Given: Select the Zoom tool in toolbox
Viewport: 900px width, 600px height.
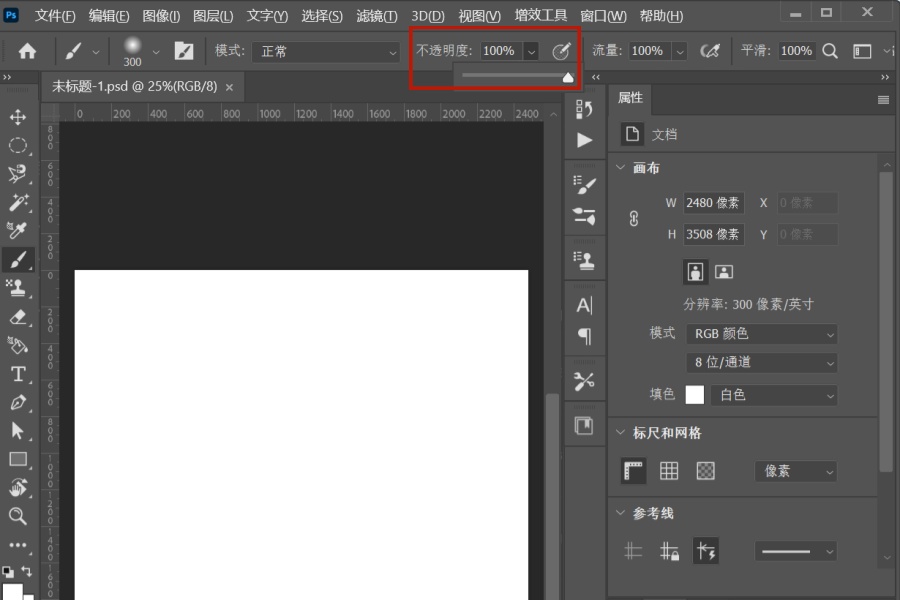Looking at the screenshot, I should (x=18, y=516).
